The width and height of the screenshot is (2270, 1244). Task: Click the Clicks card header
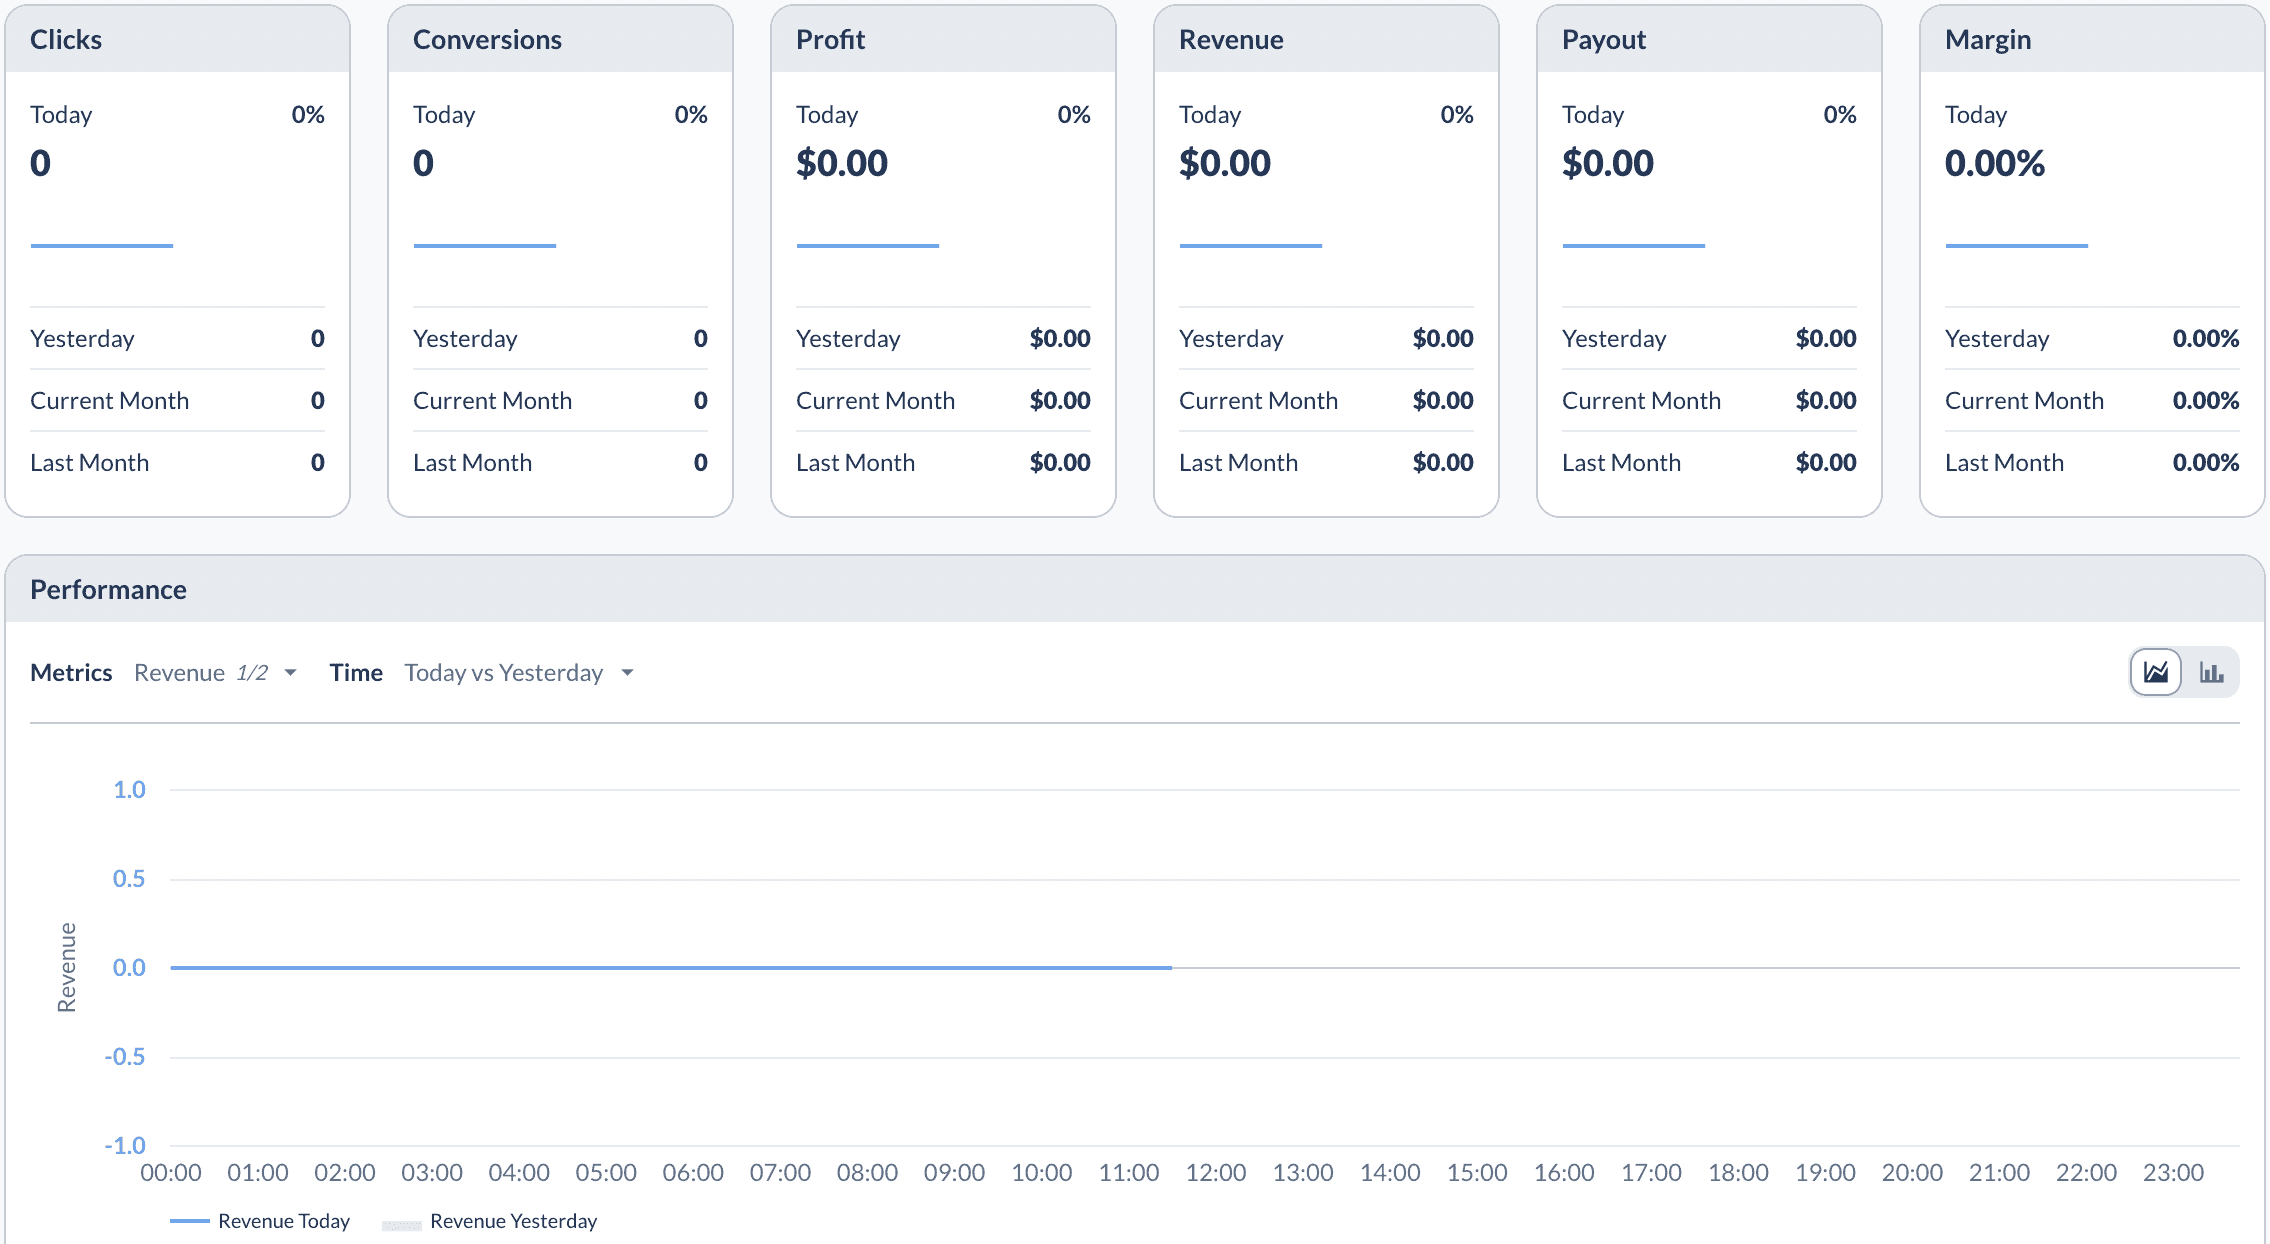point(66,40)
